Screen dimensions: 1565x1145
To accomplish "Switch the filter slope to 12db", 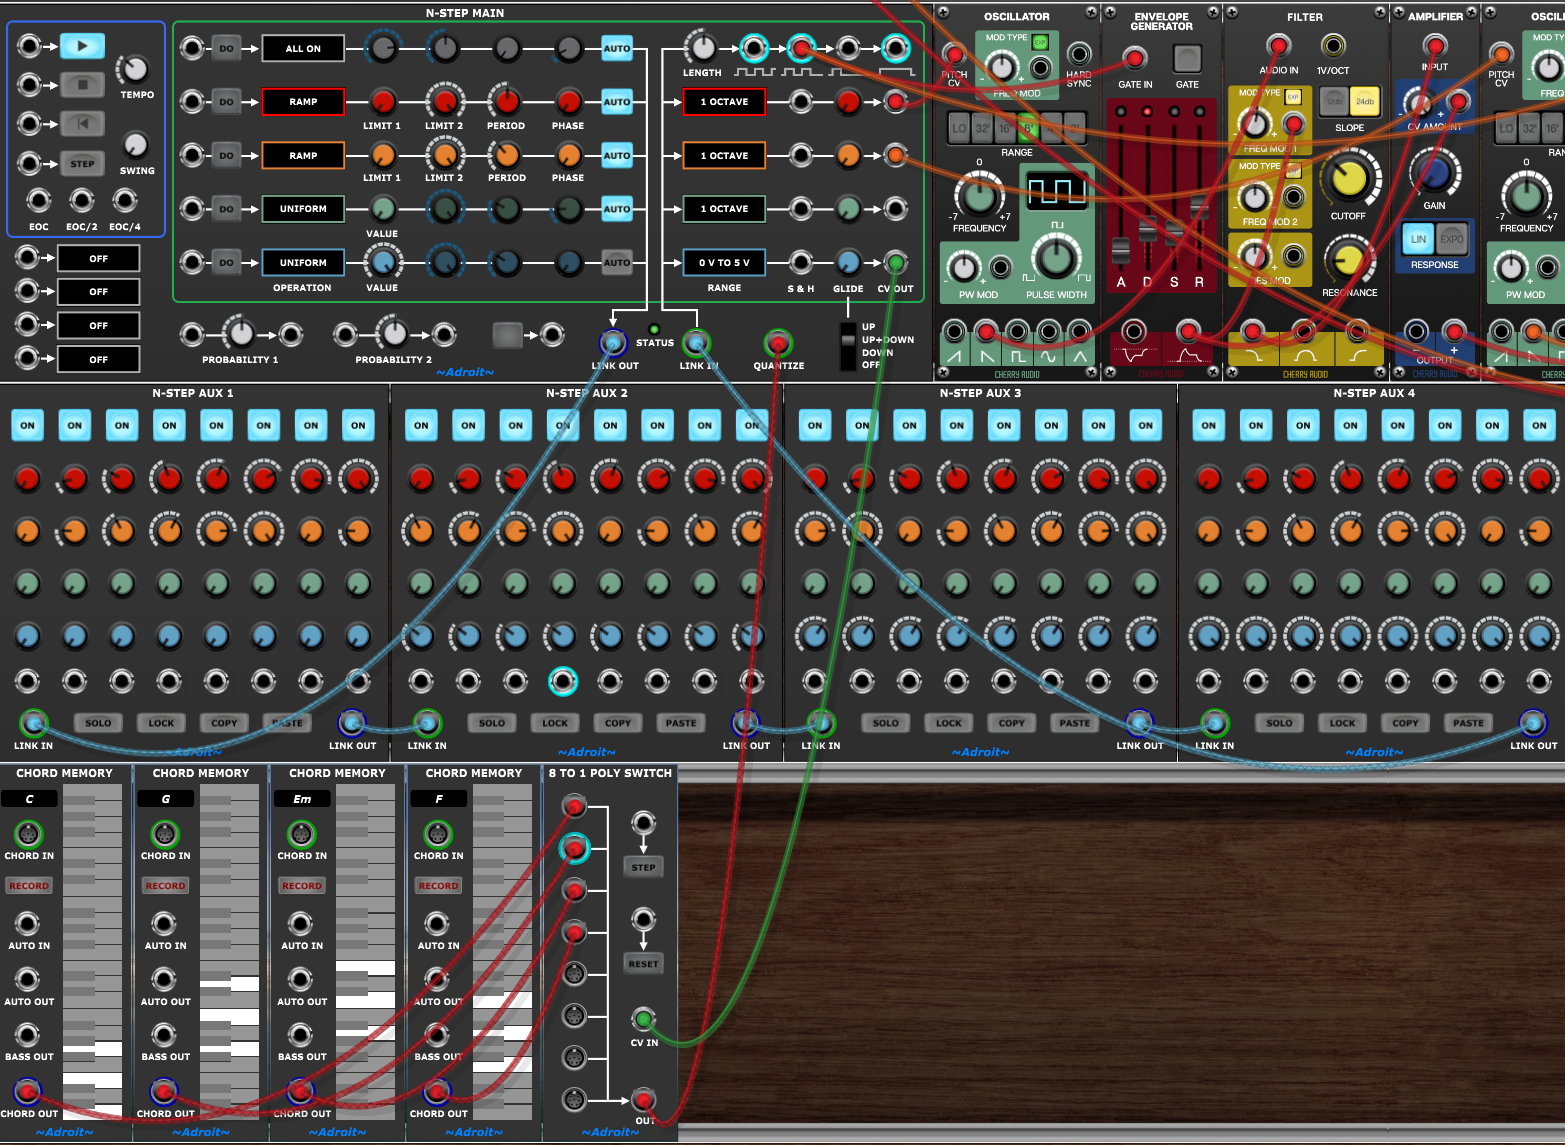I will (1334, 101).
